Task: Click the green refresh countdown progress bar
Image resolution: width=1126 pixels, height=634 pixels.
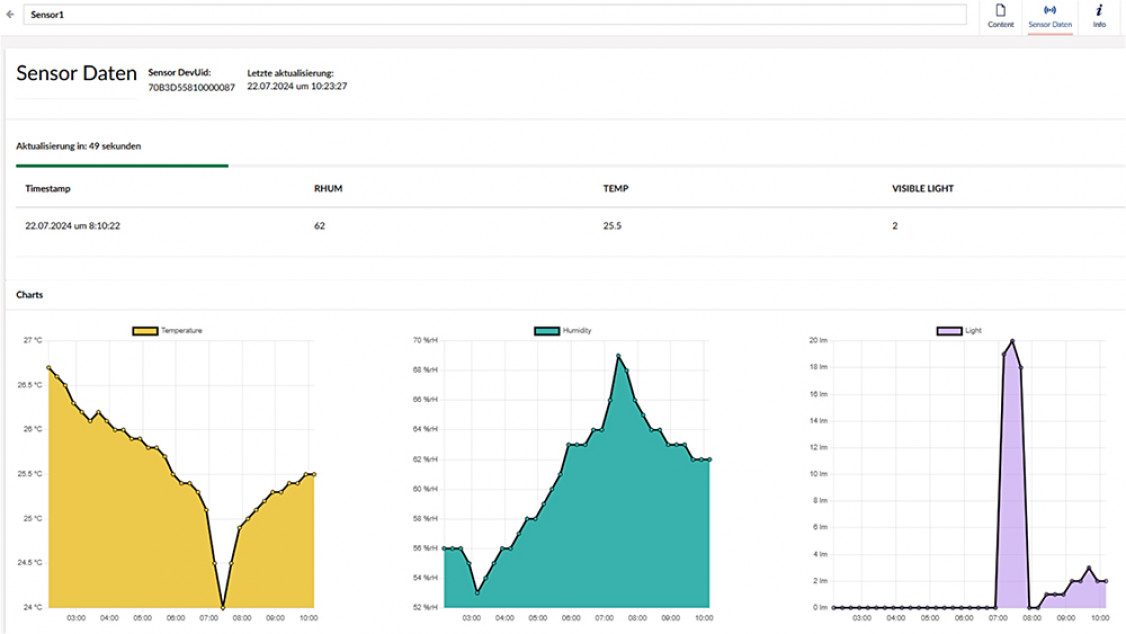Action: 122,165
